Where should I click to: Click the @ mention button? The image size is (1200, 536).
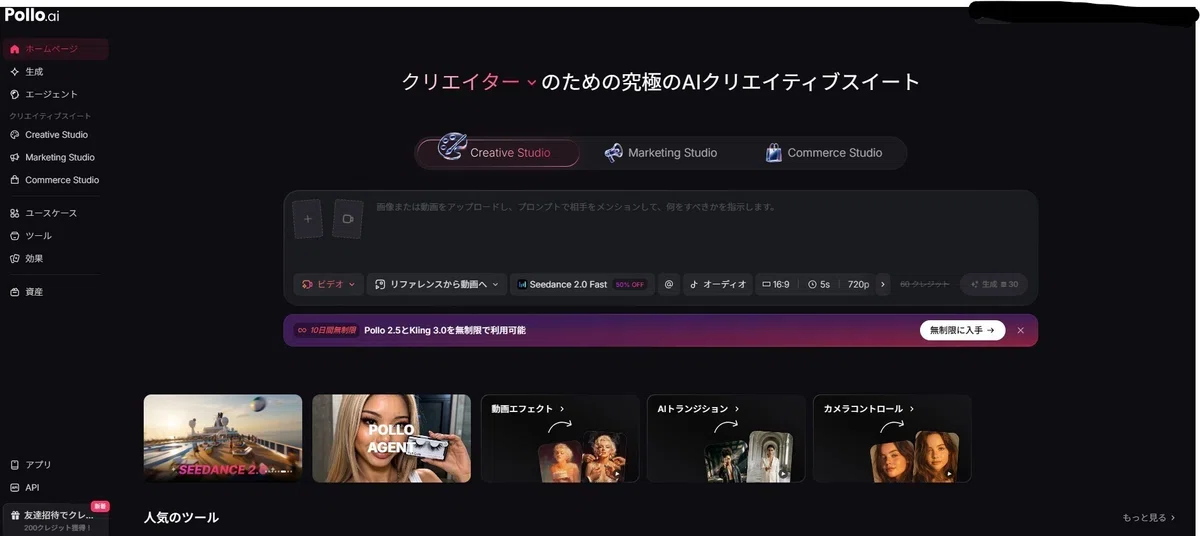pyautogui.click(x=669, y=285)
